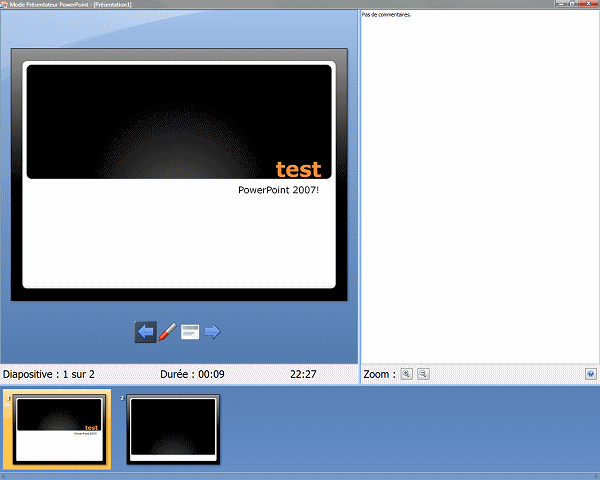Viewport: 600px width, 480px height.
Task: Jump to slide 2 thumbnail
Action: (172, 430)
